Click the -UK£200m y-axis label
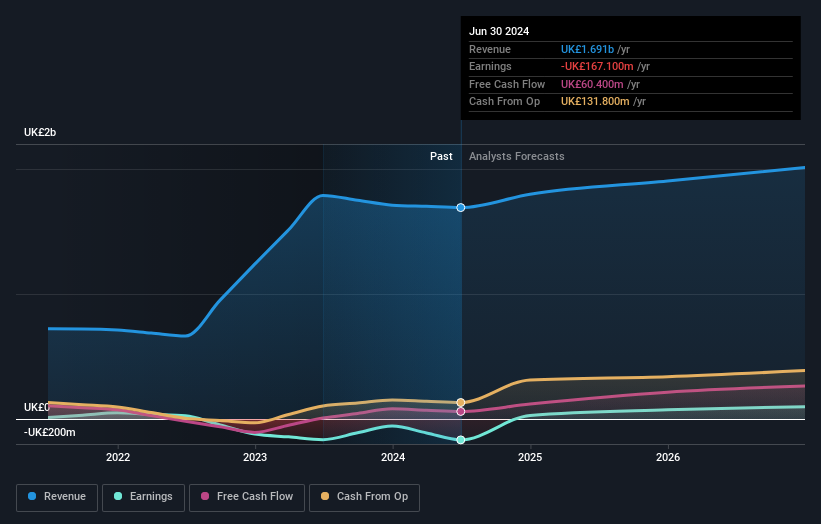This screenshot has height=524, width=821. [50, 432]
